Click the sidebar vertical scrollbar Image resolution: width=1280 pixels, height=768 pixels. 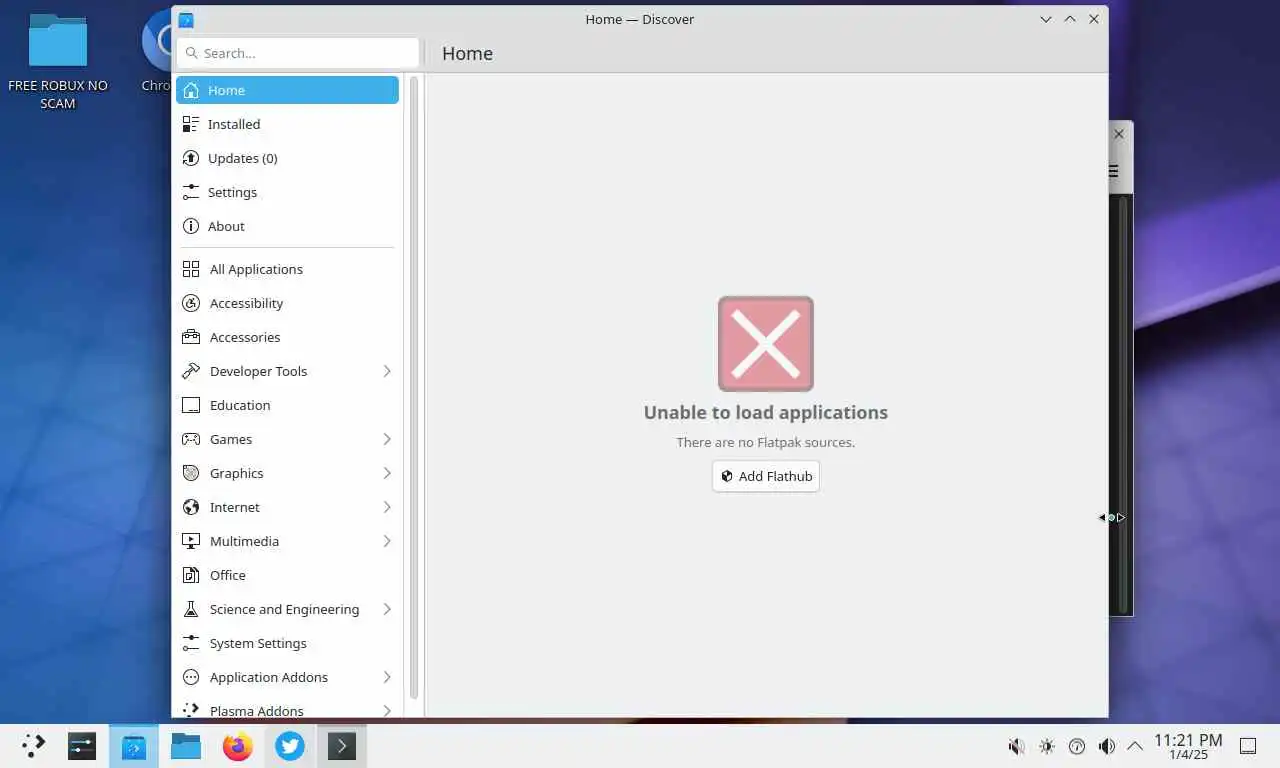pos(413,388)
